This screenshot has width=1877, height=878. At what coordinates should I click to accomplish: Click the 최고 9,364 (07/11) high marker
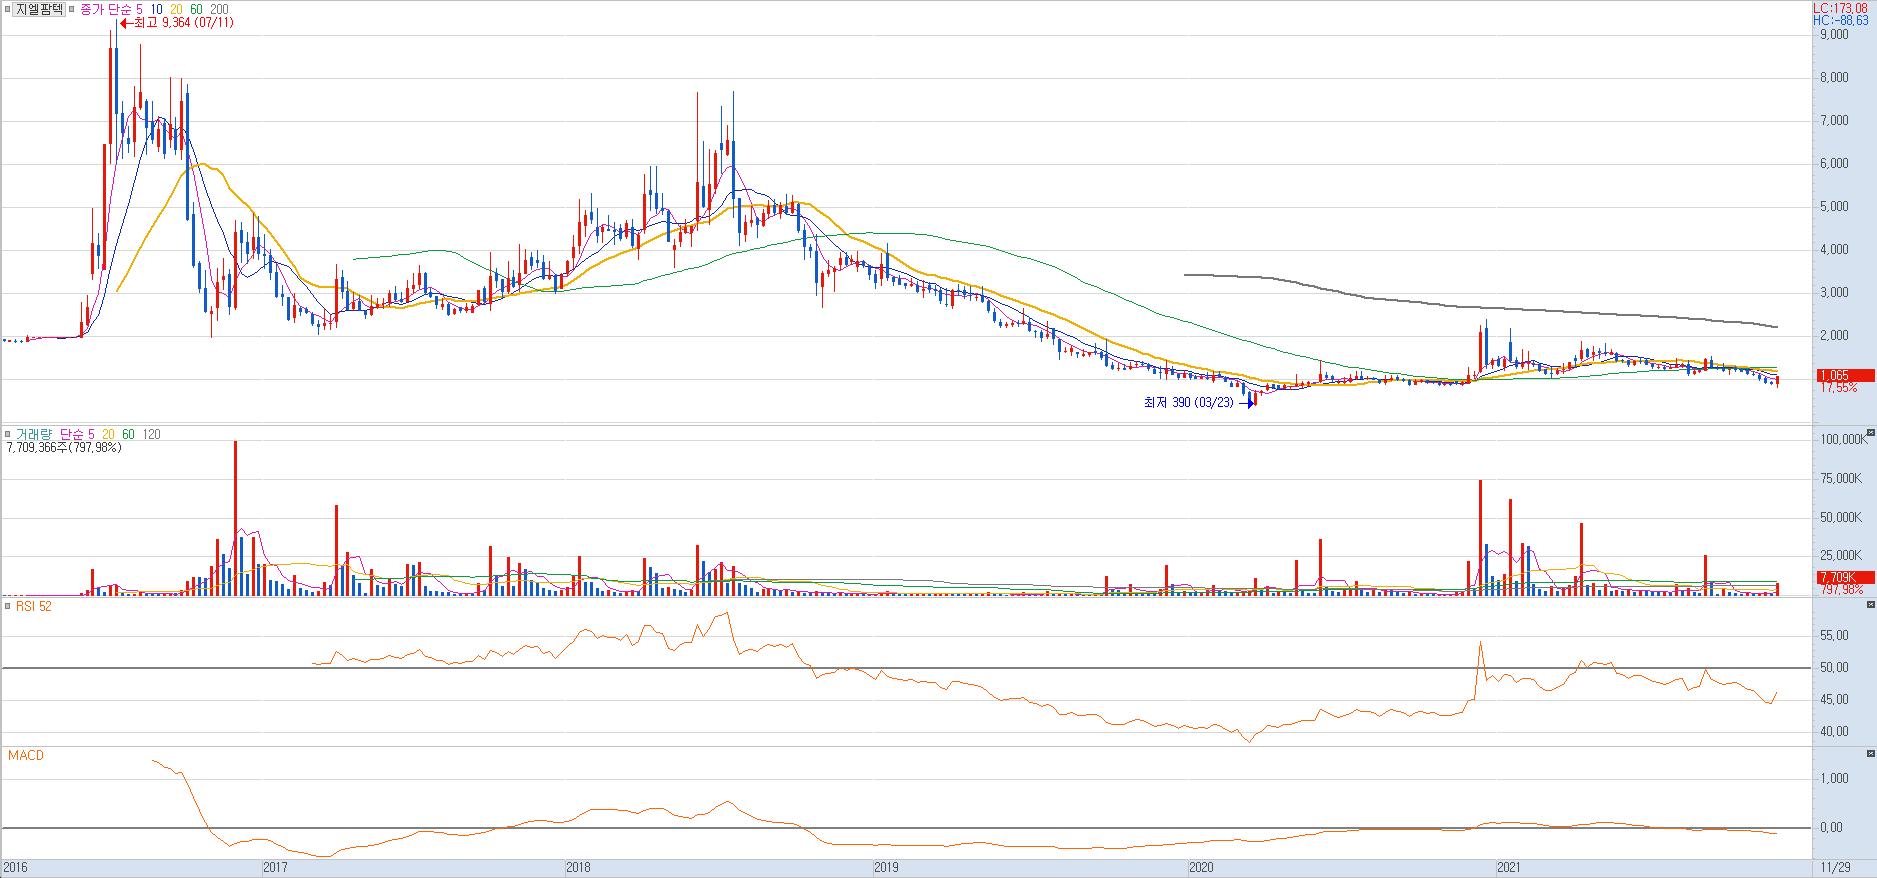pyautogui.click(x=177, y=23)
